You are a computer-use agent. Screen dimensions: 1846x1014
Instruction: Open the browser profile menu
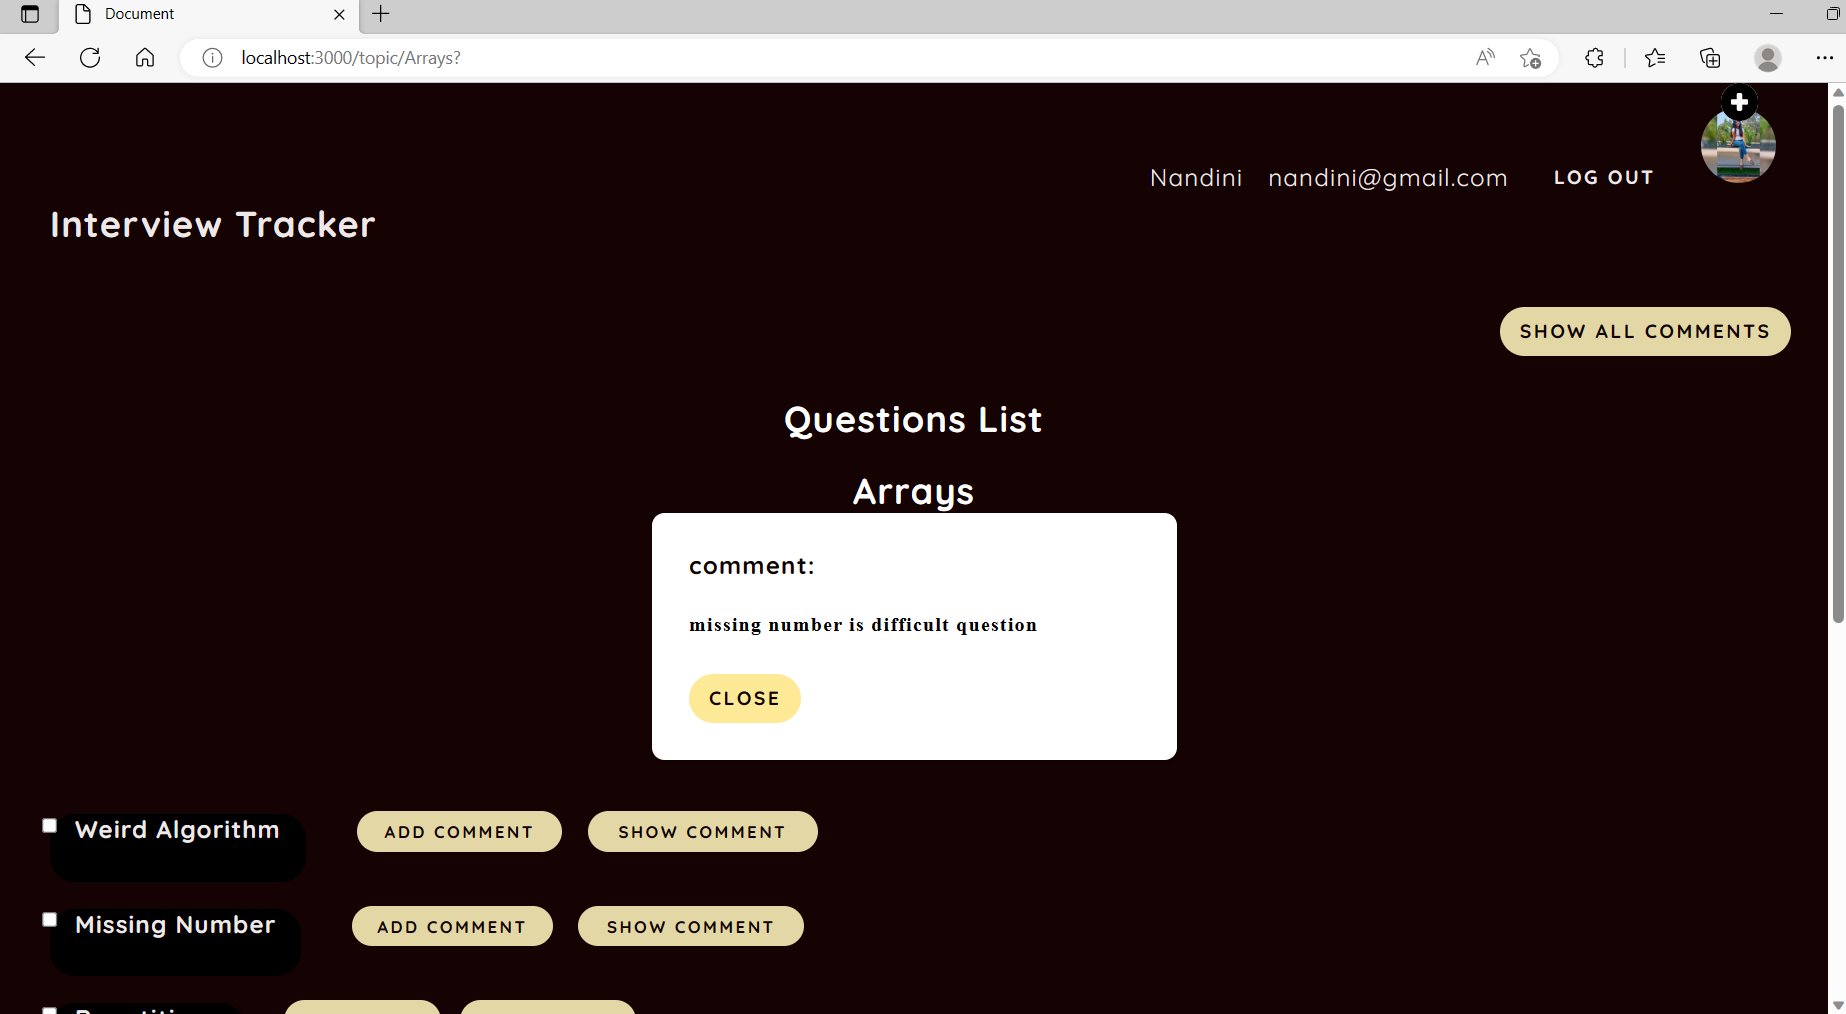click(1767, 57)
